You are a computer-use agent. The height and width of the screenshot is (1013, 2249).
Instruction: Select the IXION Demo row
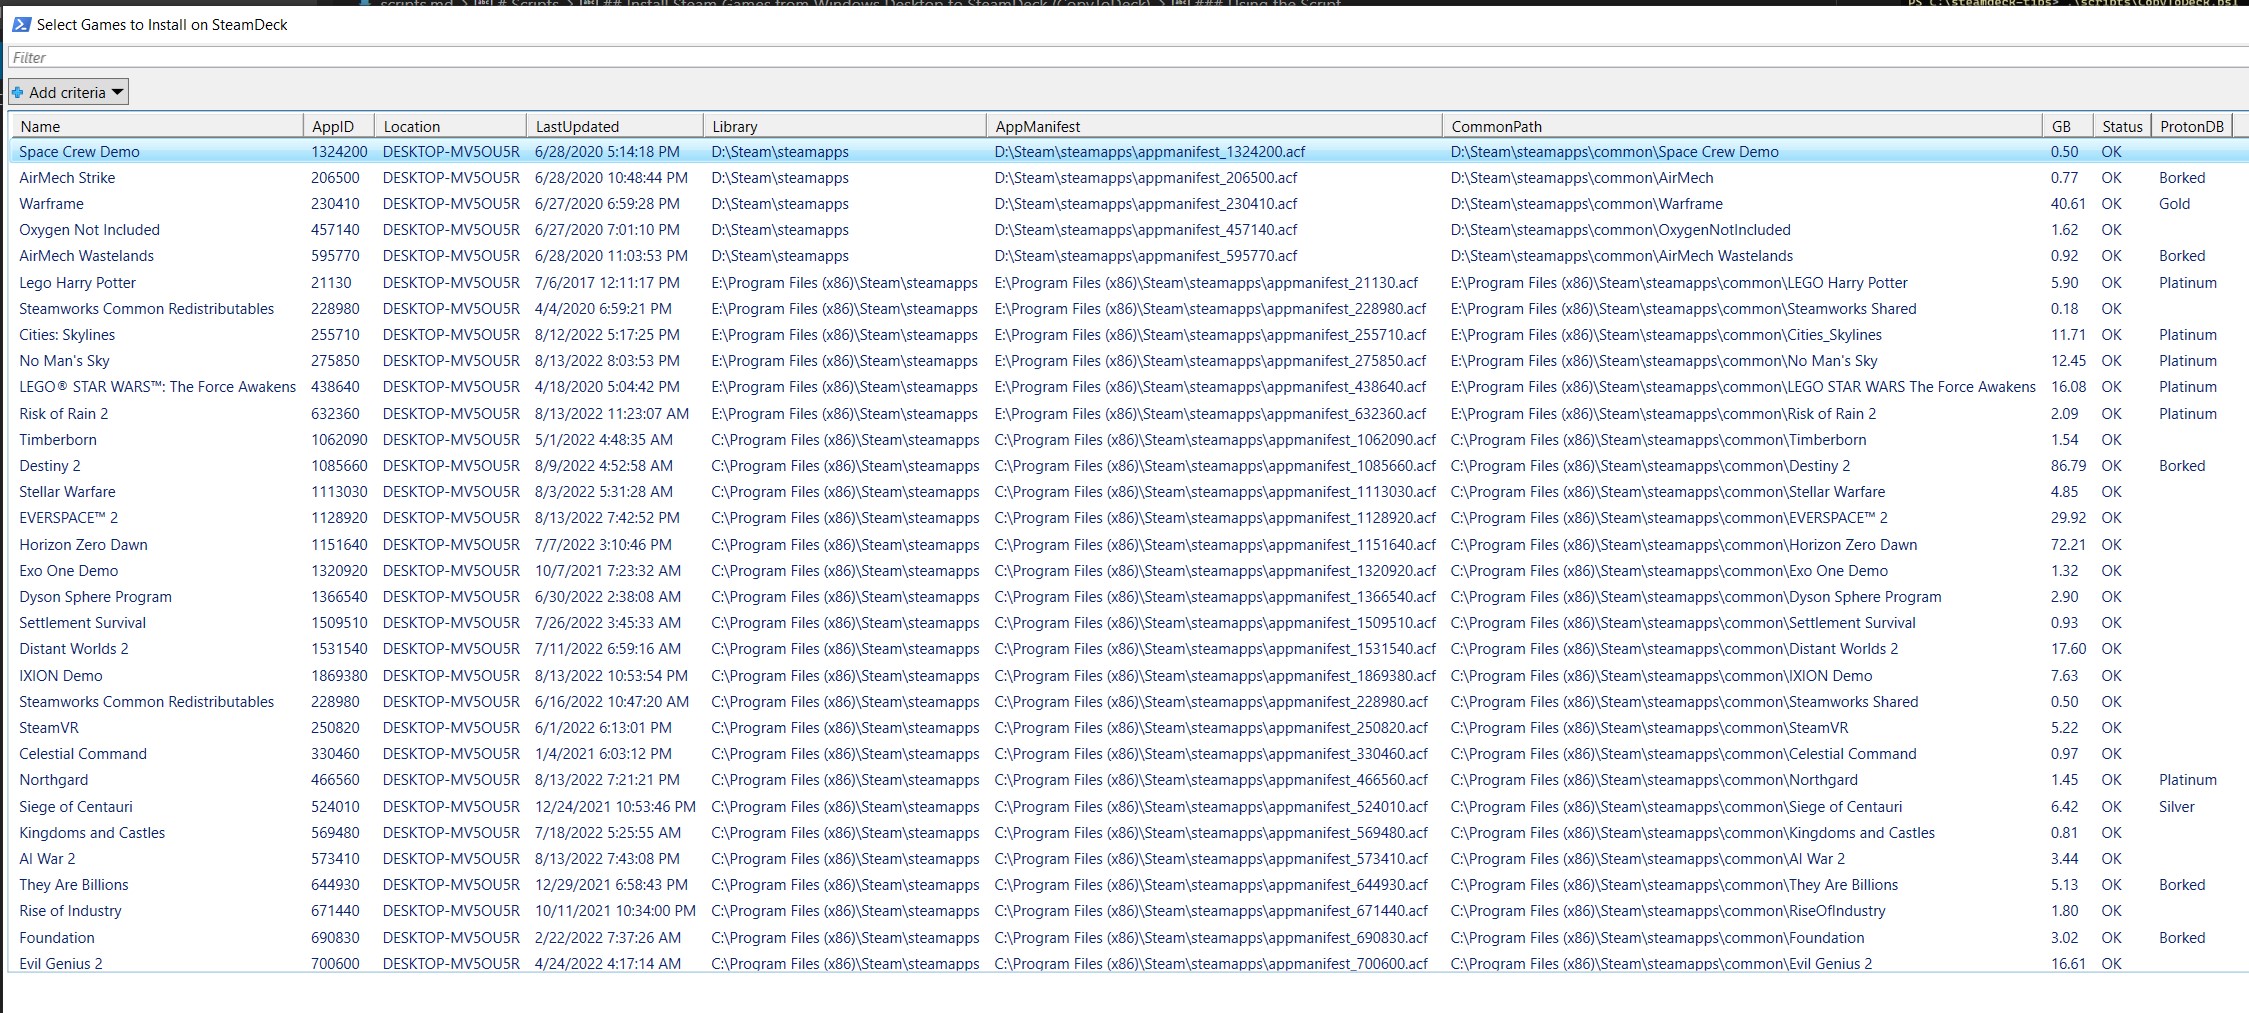[1128, 676]
